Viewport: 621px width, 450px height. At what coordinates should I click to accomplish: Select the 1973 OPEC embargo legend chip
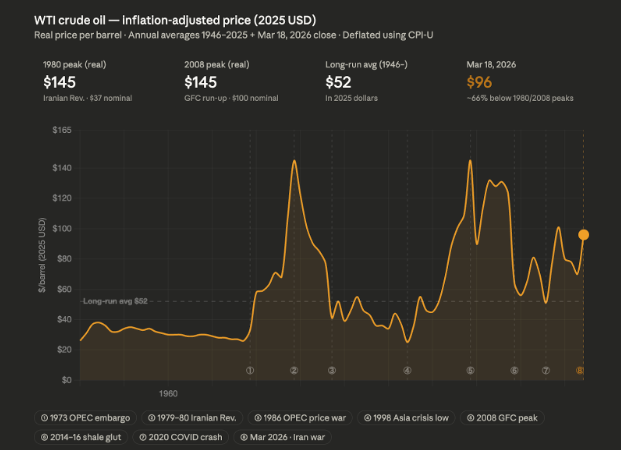point(85,415)
